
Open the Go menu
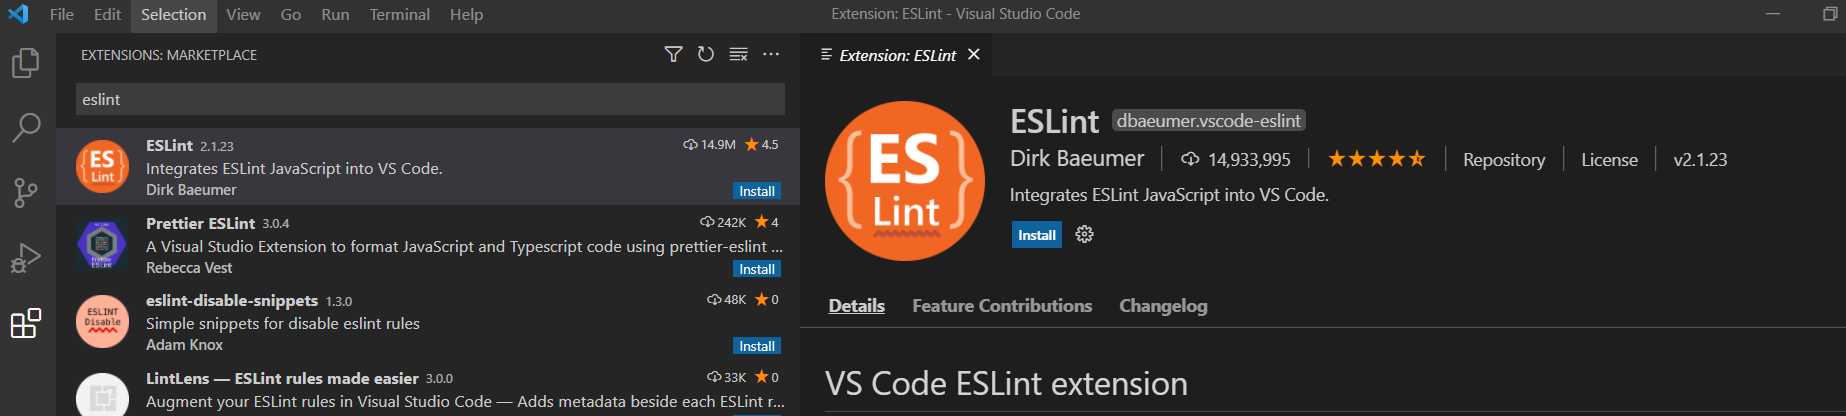click(291, 14)
